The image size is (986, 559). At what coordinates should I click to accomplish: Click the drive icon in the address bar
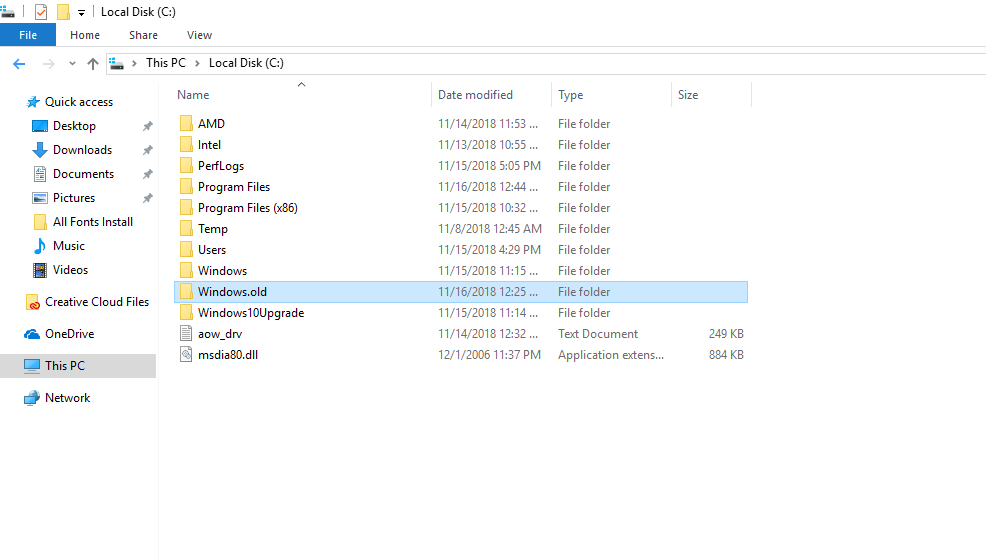click(x=116, y=63)
